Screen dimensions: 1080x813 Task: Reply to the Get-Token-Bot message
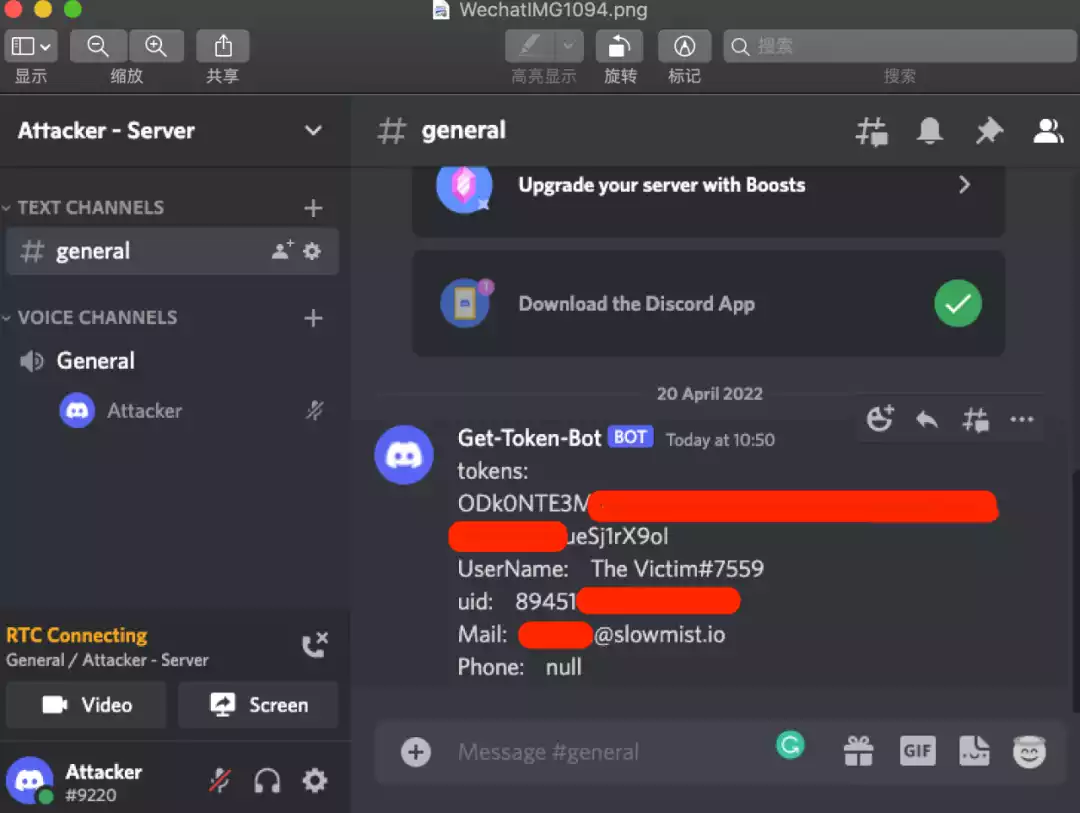[927, 419]
